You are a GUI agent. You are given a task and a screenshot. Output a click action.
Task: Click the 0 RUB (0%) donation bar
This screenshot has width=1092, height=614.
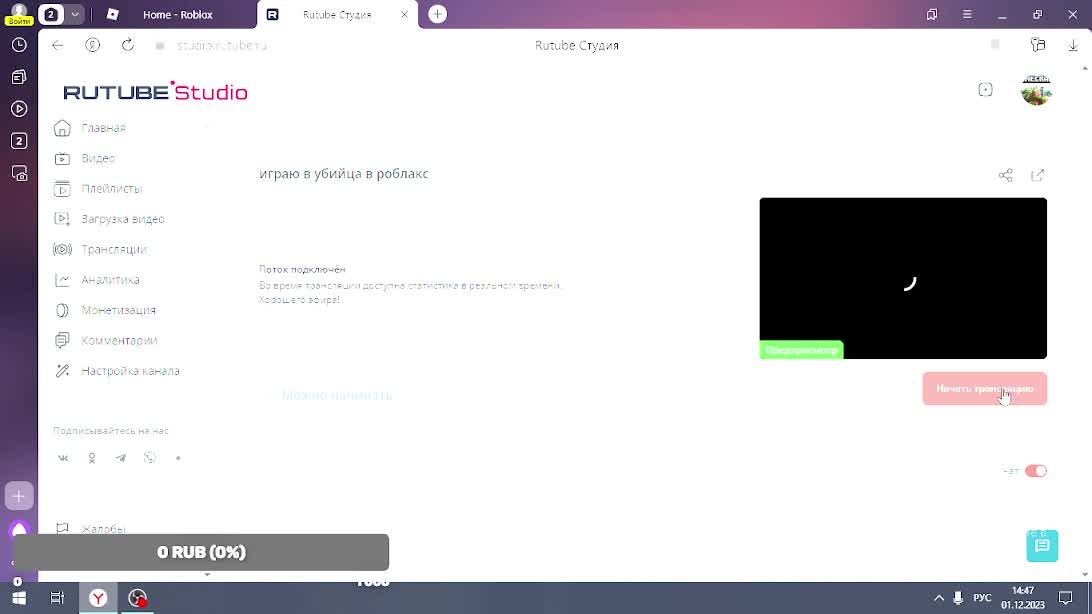point(201,552)
